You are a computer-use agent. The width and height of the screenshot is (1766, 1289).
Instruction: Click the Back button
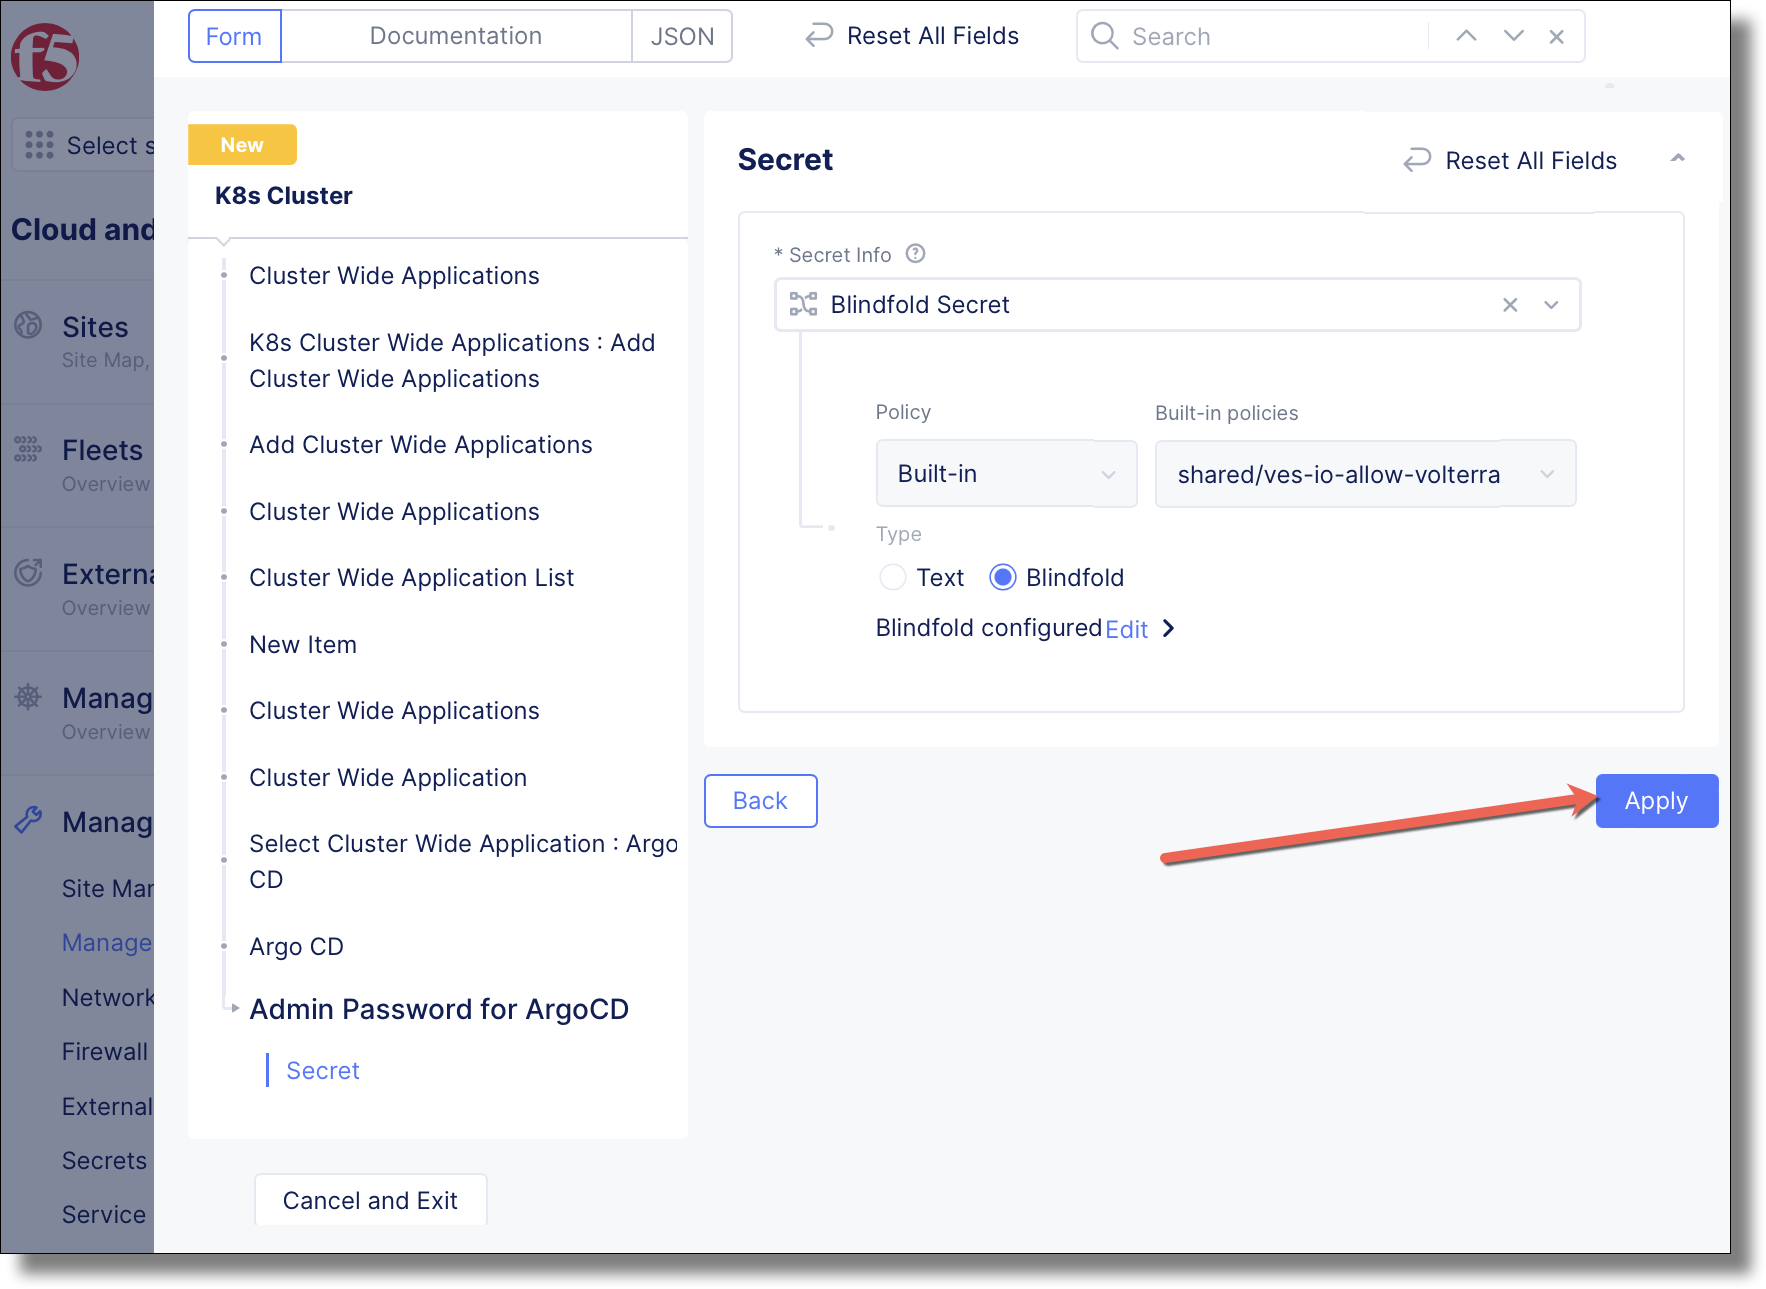click(x=760, y=801)
